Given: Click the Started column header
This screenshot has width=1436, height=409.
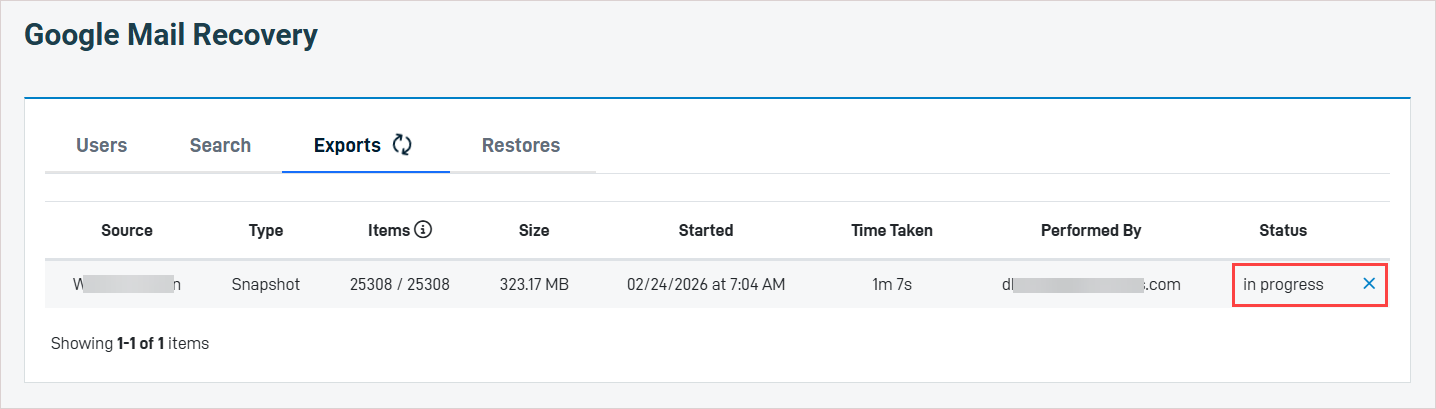Looking at the screenshot, I should coord(706,231).
